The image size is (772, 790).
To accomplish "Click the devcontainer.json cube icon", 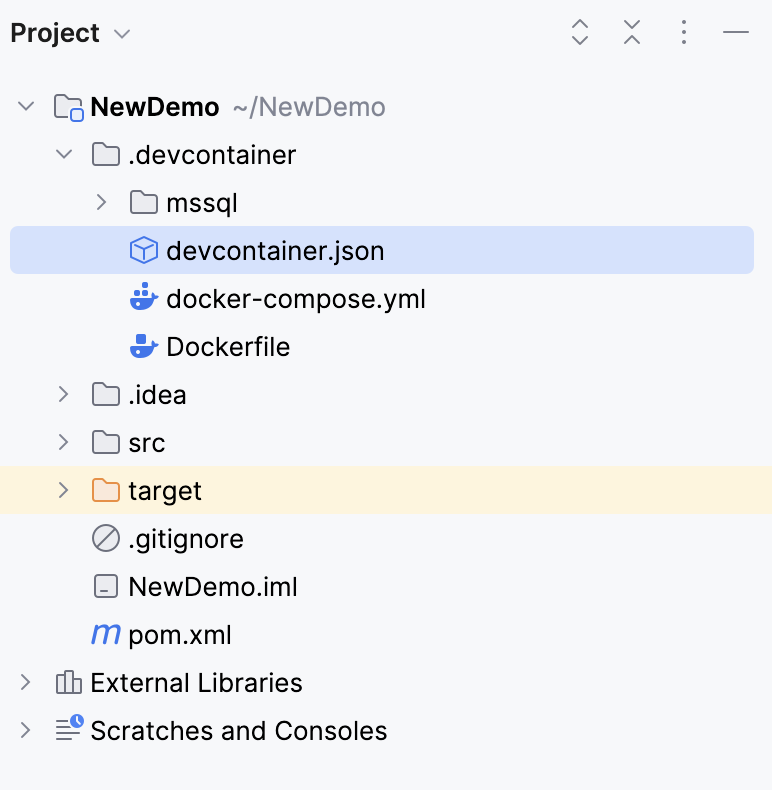I will pos(144,250).
